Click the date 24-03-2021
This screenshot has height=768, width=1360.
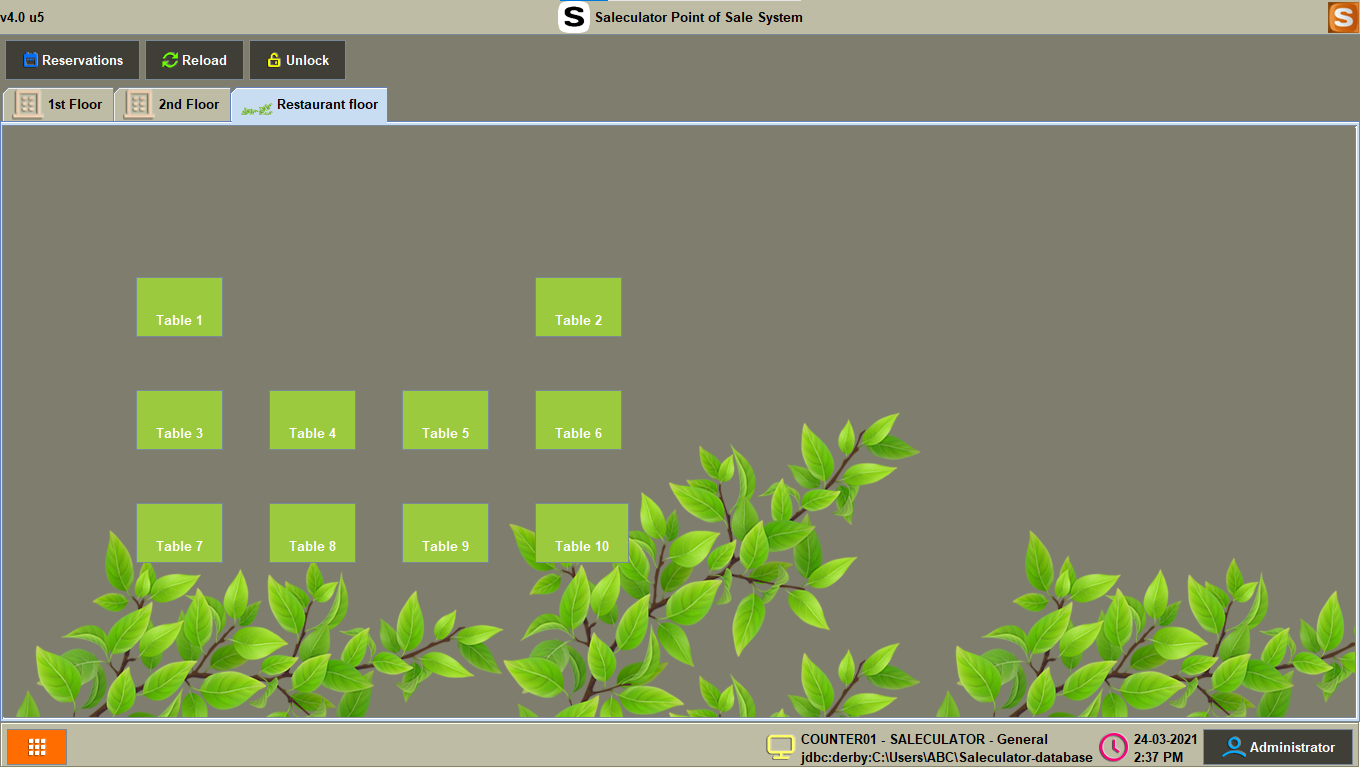tap(1165, 740)
